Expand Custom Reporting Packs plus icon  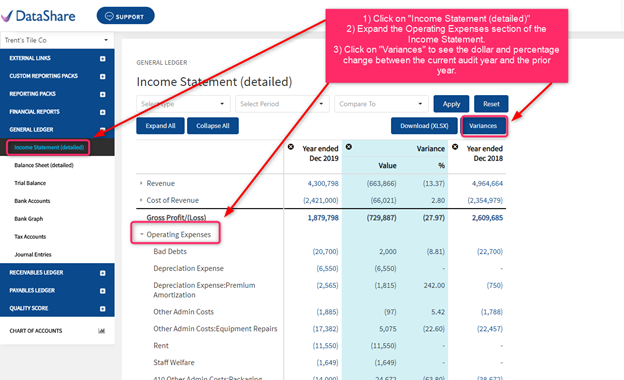click(103, 76)
